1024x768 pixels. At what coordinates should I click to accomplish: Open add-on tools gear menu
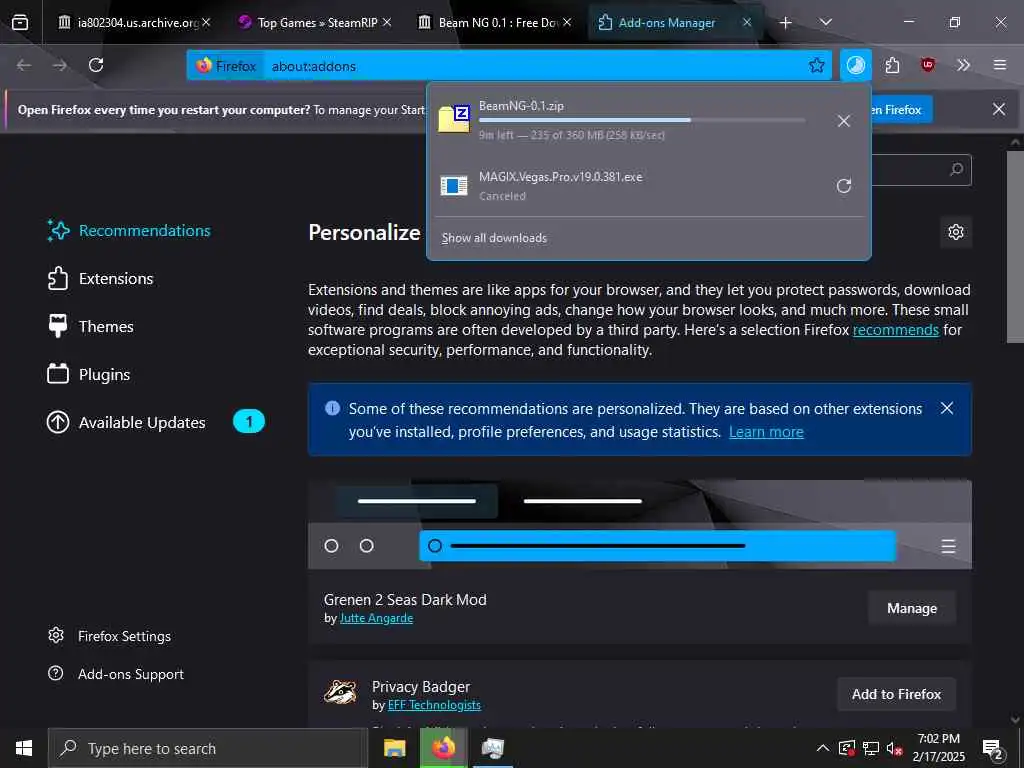(x=956, y=232)
